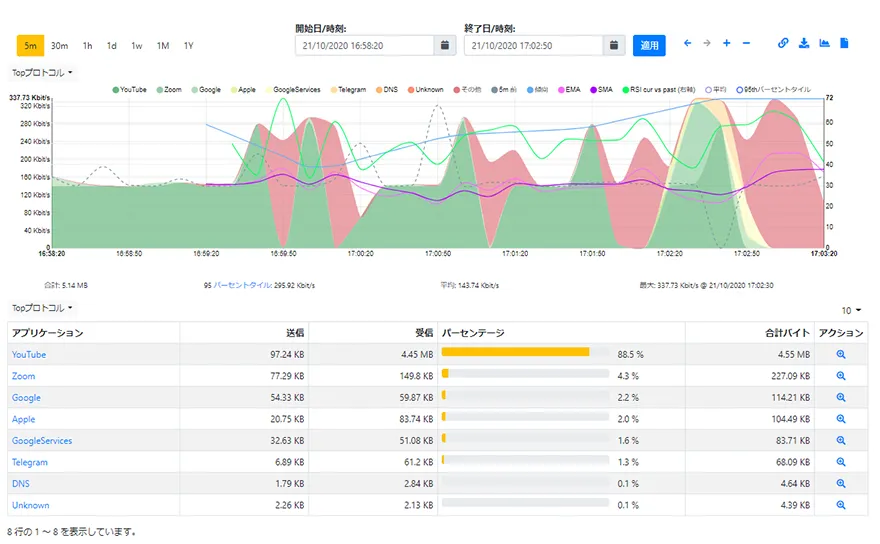Click the area chart icon
880x544 pixels.
(824, 43)
